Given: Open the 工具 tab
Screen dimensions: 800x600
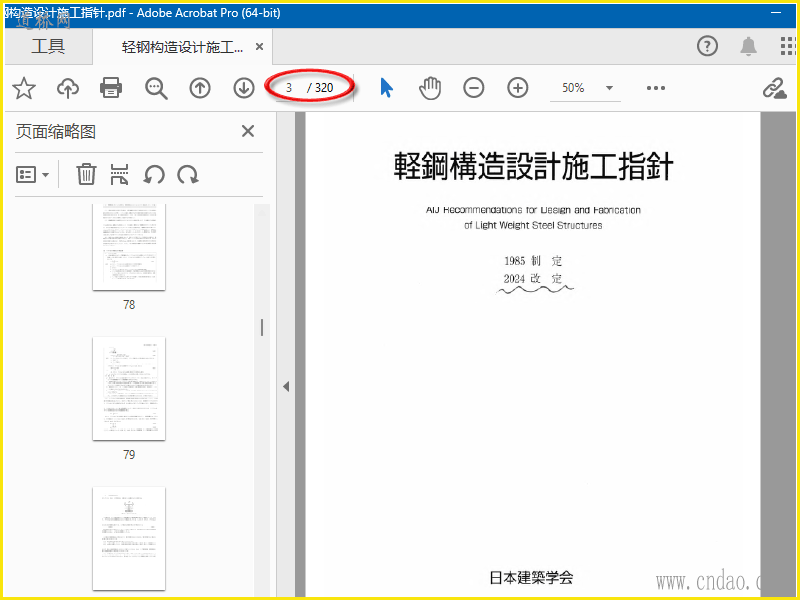Looking at the screenshot, I should tap(48, 46).
